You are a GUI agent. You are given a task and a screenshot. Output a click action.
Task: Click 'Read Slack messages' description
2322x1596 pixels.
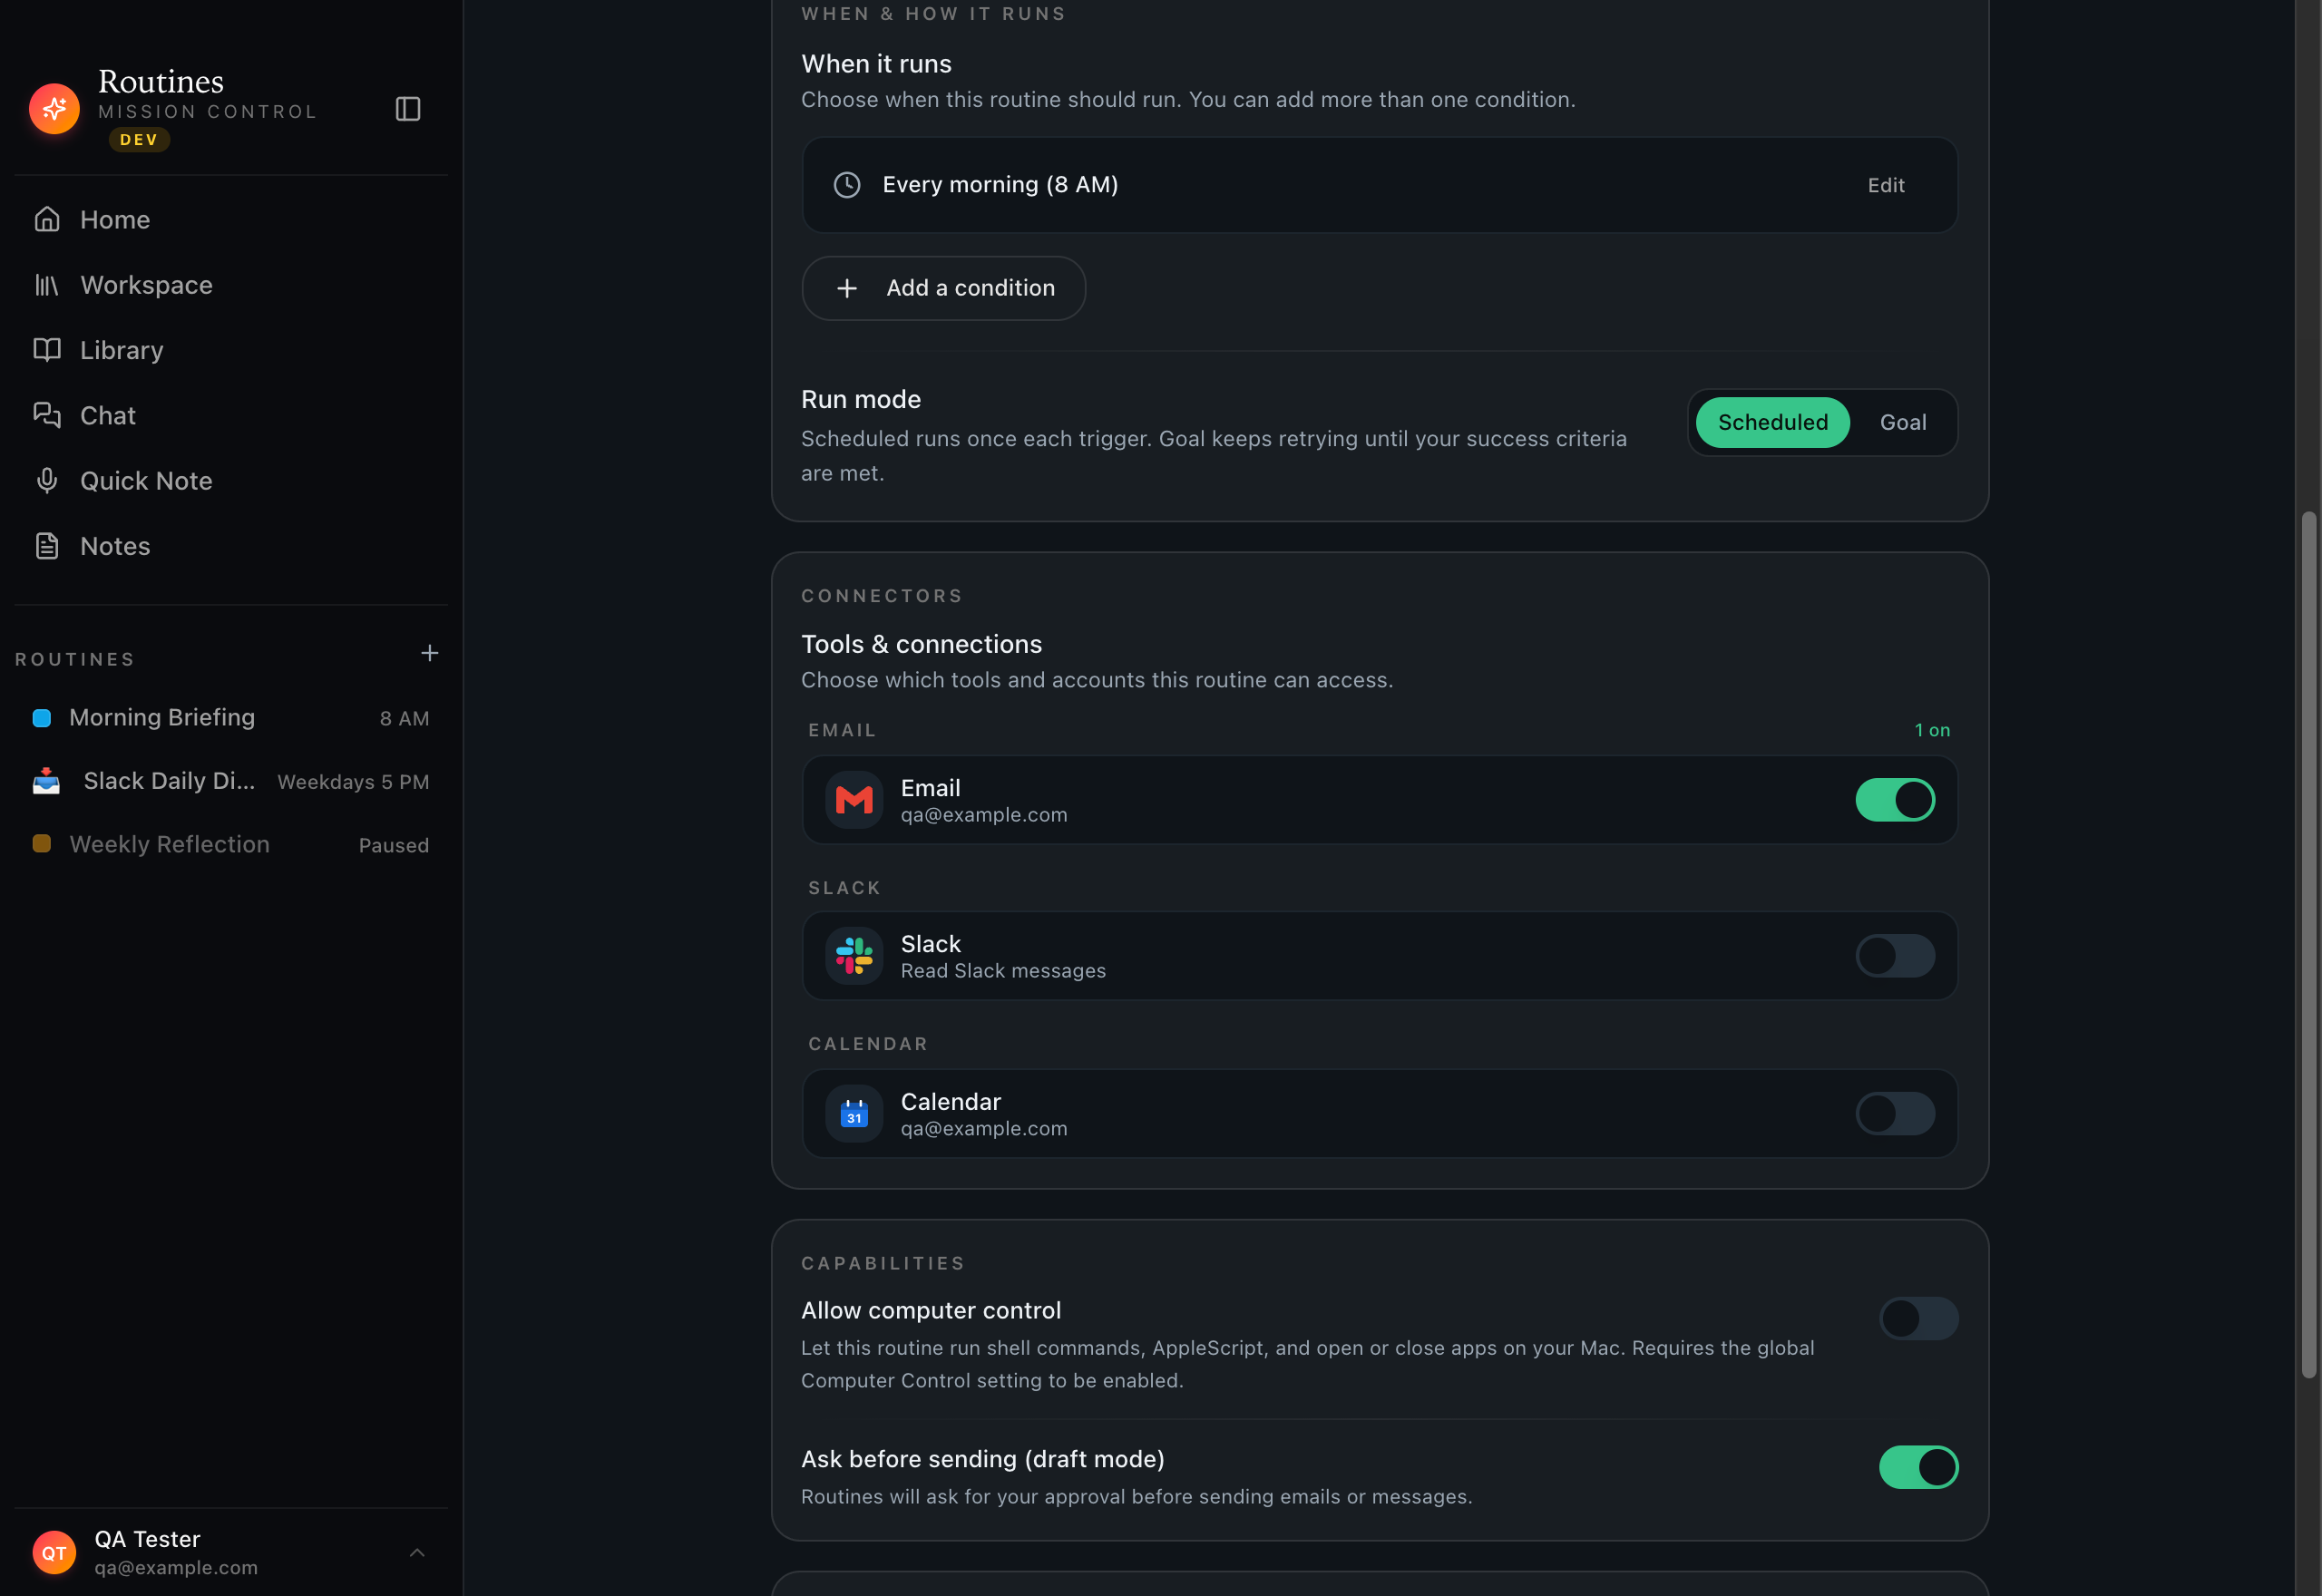tap(1003, 971)
